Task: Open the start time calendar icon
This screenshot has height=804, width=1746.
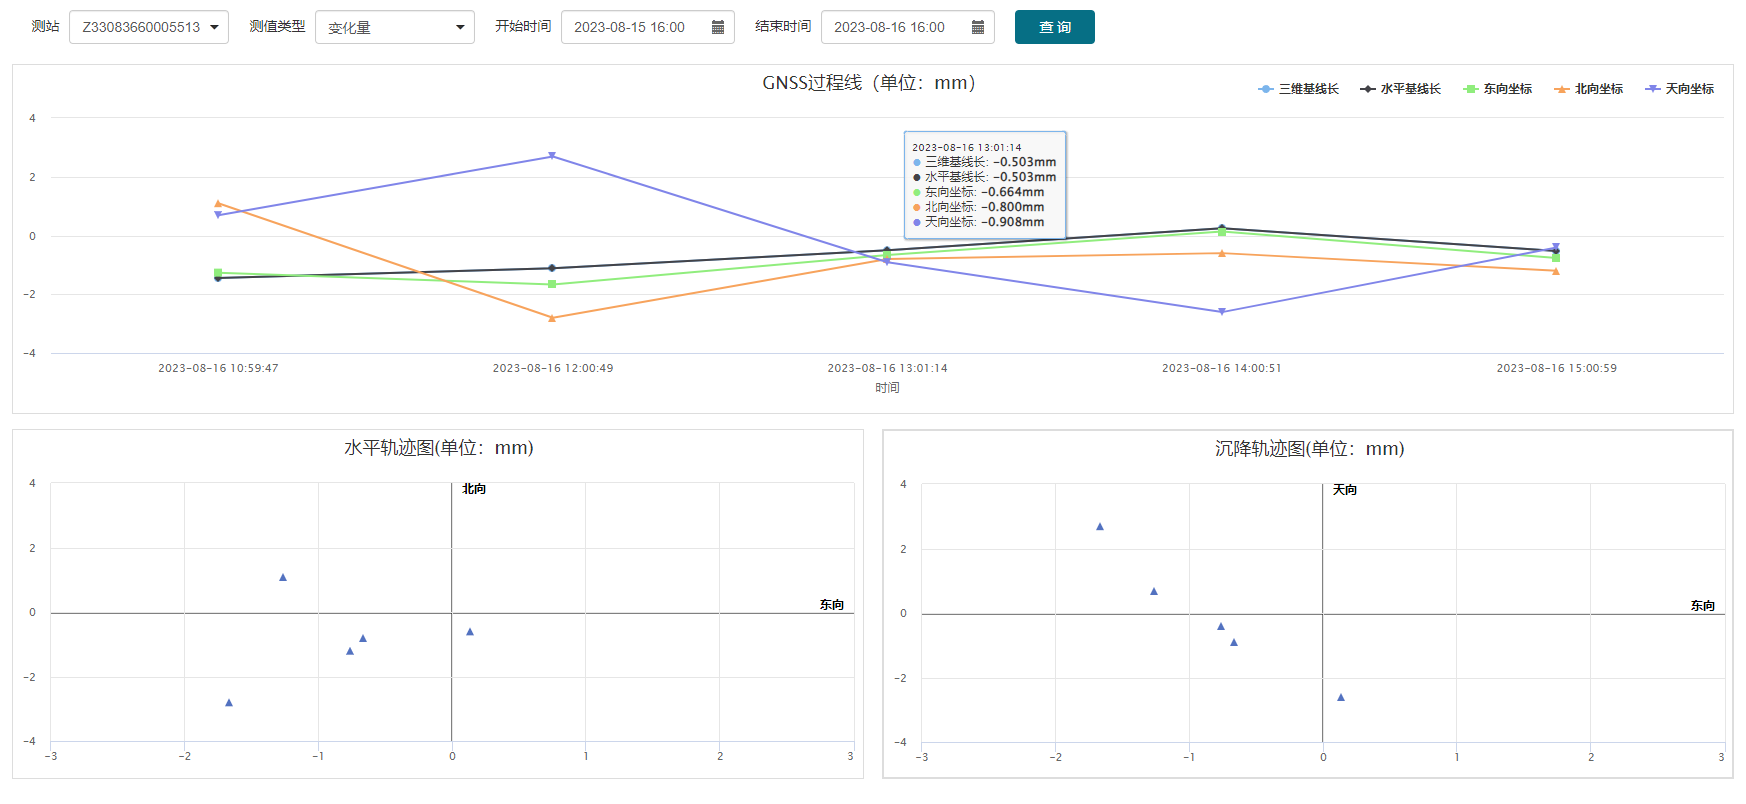Action: point(717,27)
